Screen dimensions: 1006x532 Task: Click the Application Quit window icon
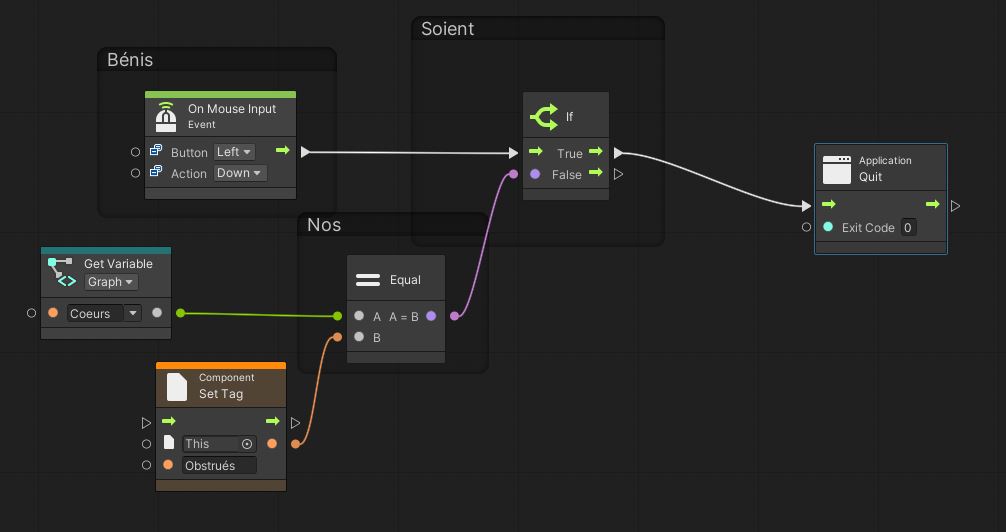(836, 169)
